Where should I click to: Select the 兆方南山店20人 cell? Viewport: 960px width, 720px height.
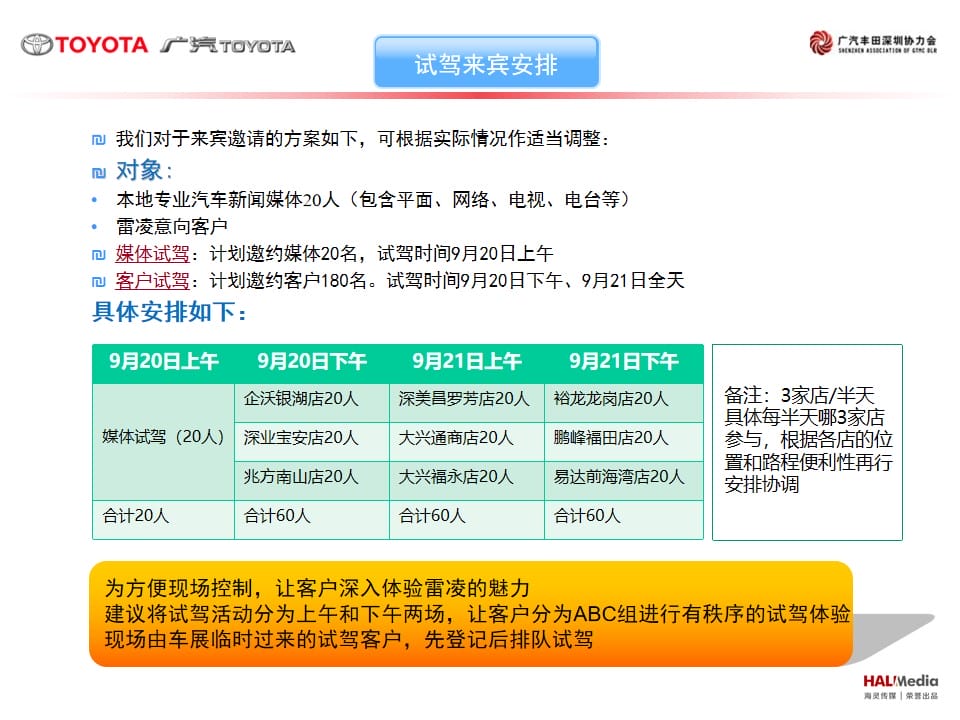coord(312,481)
